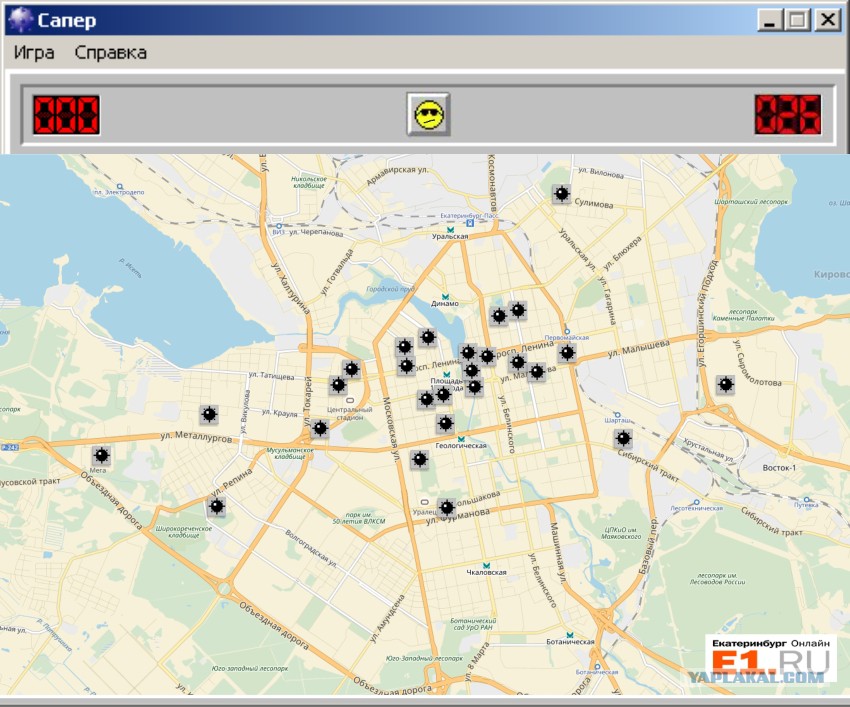
Task: Click the mine near Уралец on ул. Фурманова
Action: (447, 508)
